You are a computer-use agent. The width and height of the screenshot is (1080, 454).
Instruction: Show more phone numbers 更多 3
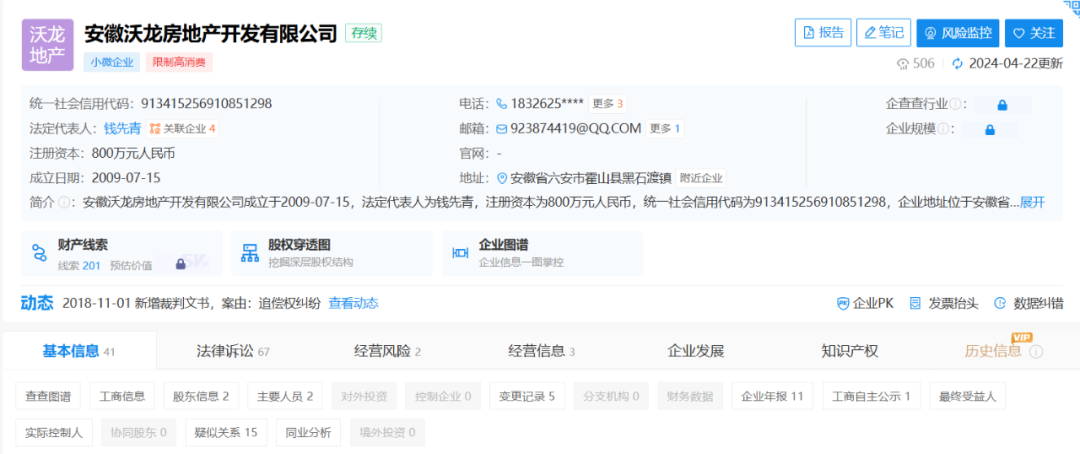pos(608,104)
